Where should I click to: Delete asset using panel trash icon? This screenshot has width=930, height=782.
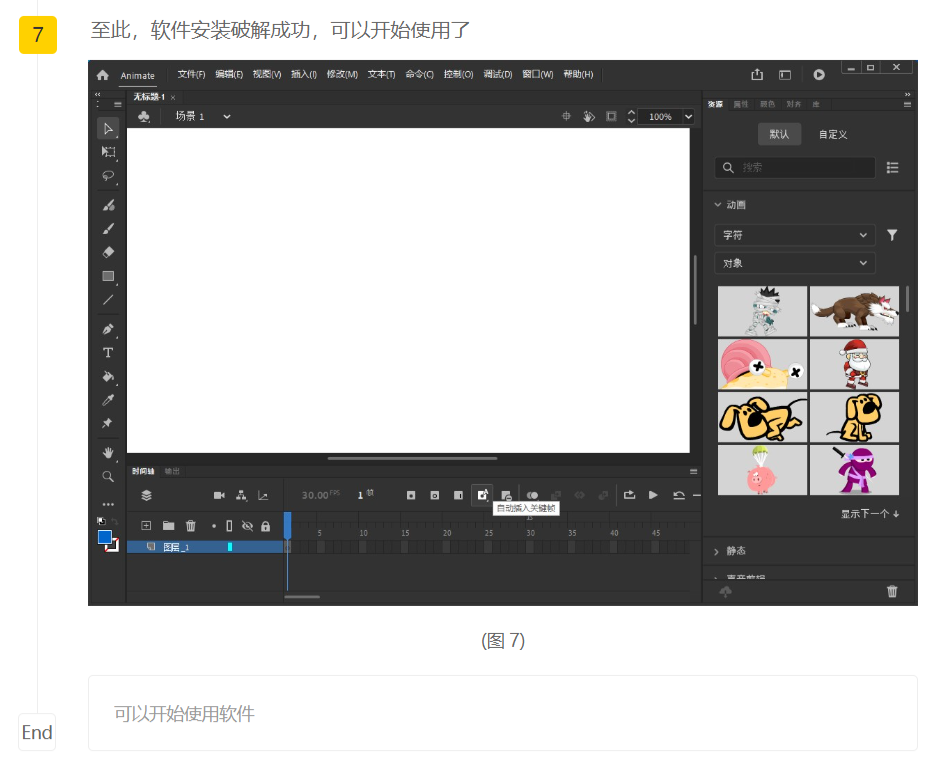tap(891, 592)
